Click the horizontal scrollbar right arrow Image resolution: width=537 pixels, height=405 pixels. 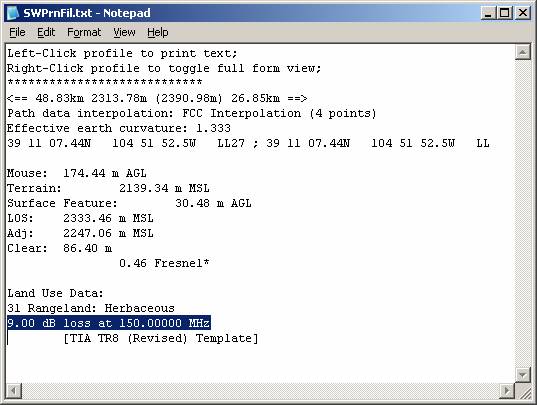tap(507, 390)
